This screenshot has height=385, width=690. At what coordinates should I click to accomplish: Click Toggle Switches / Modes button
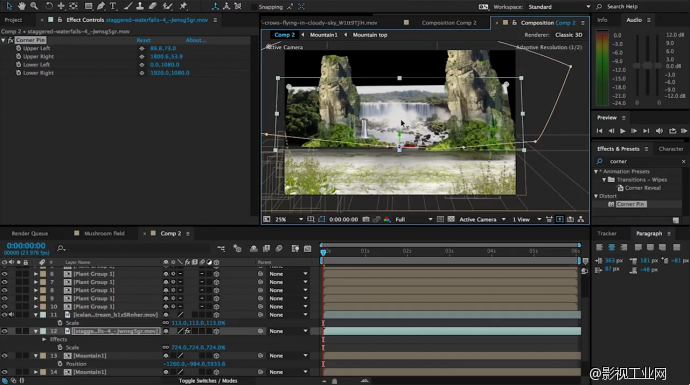click(208, 381)
